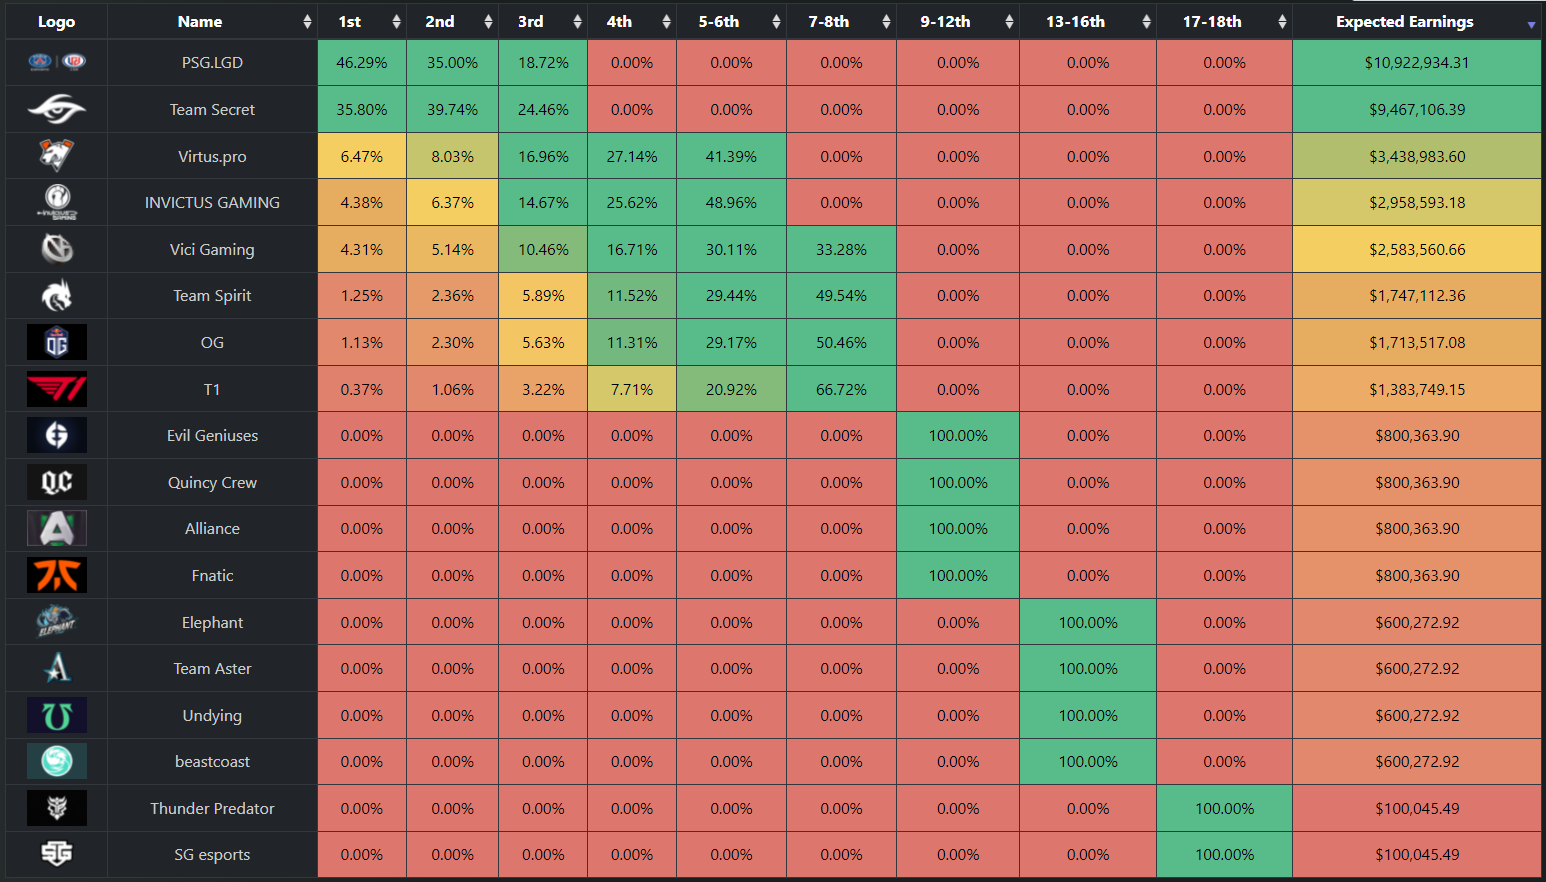
Task: Click Vici Gaming's yellow earnings cell
Action: (x=1416, y=249)
